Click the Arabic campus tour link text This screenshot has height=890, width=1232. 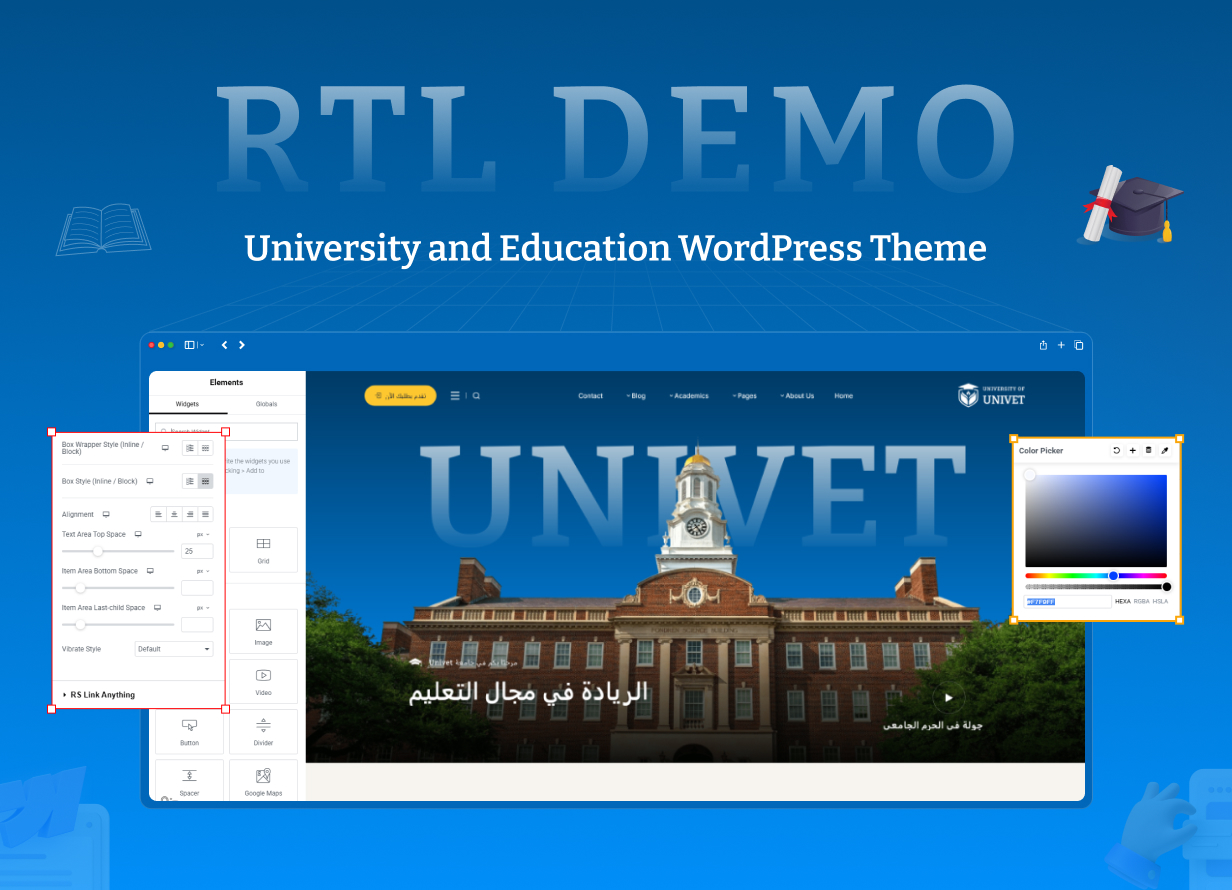pyautogui.click(x=933, y=725)
